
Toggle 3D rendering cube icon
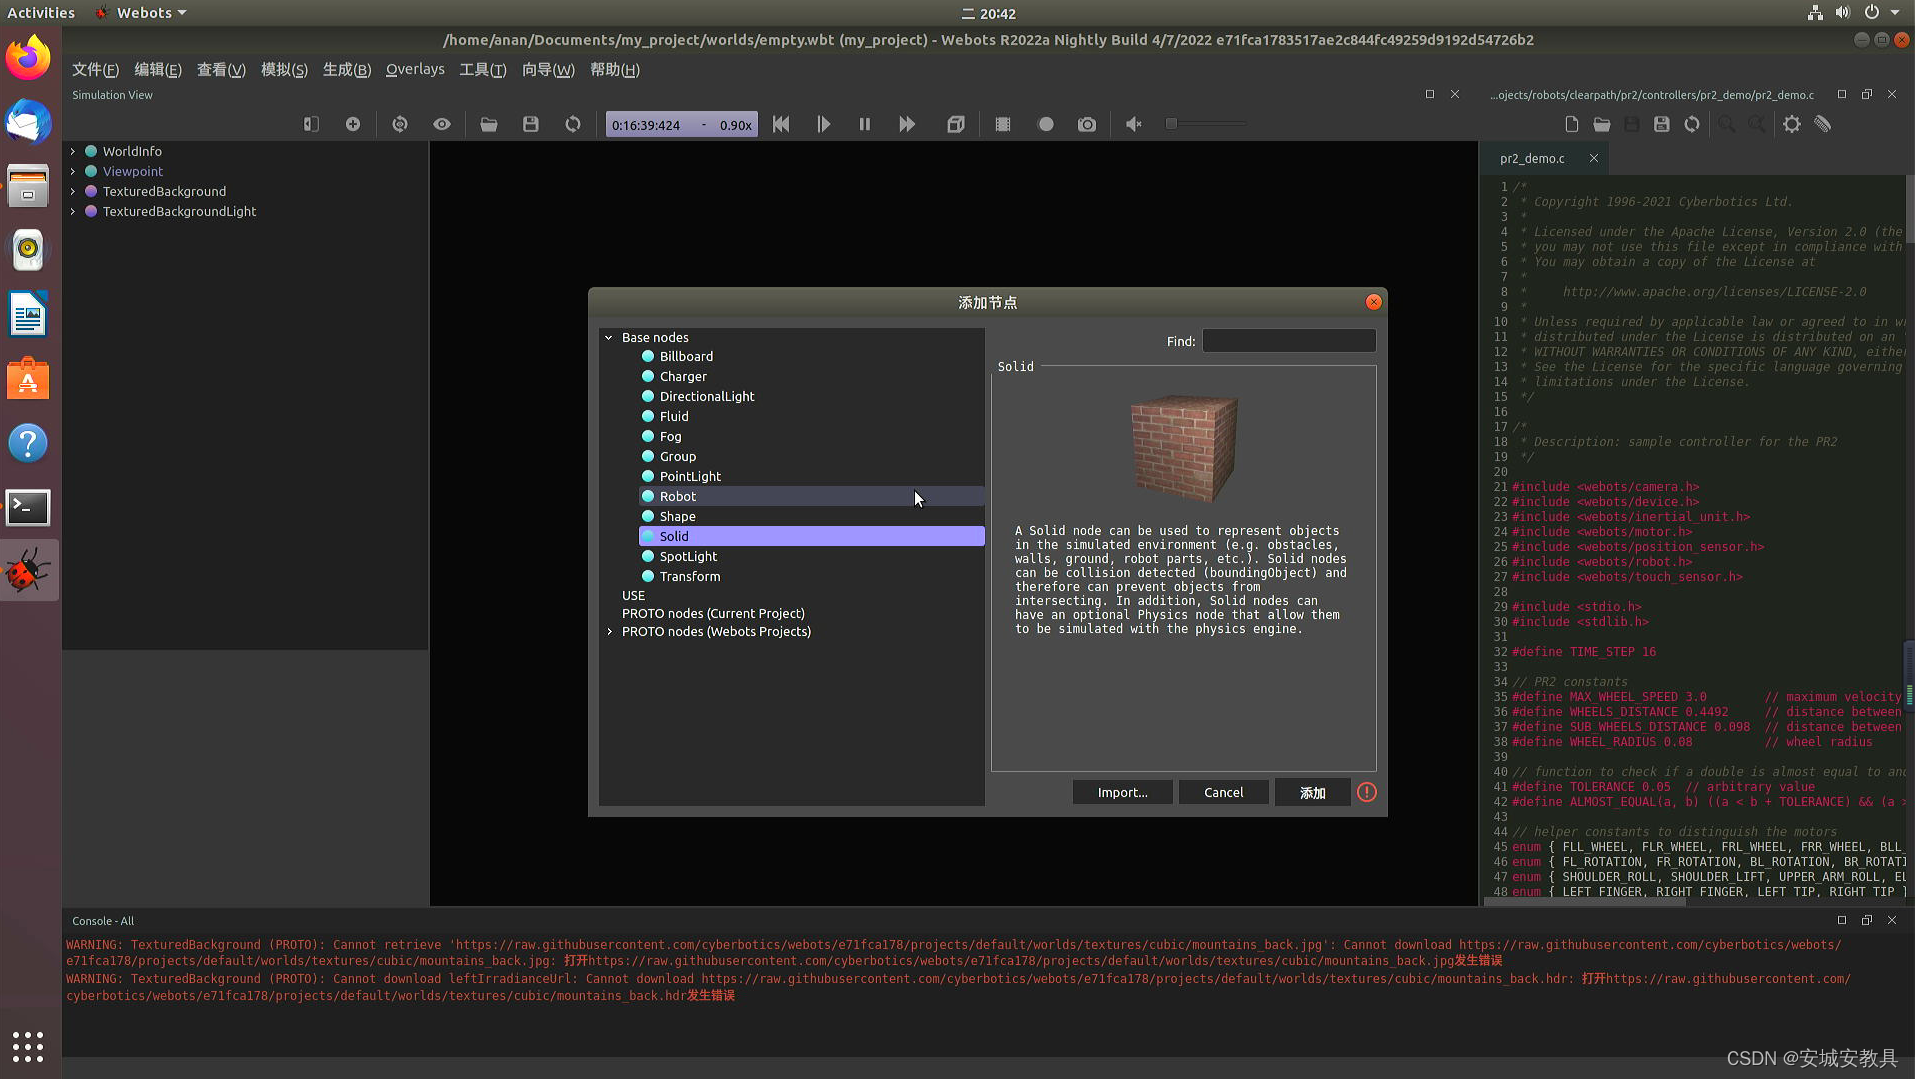click(956, 124)
